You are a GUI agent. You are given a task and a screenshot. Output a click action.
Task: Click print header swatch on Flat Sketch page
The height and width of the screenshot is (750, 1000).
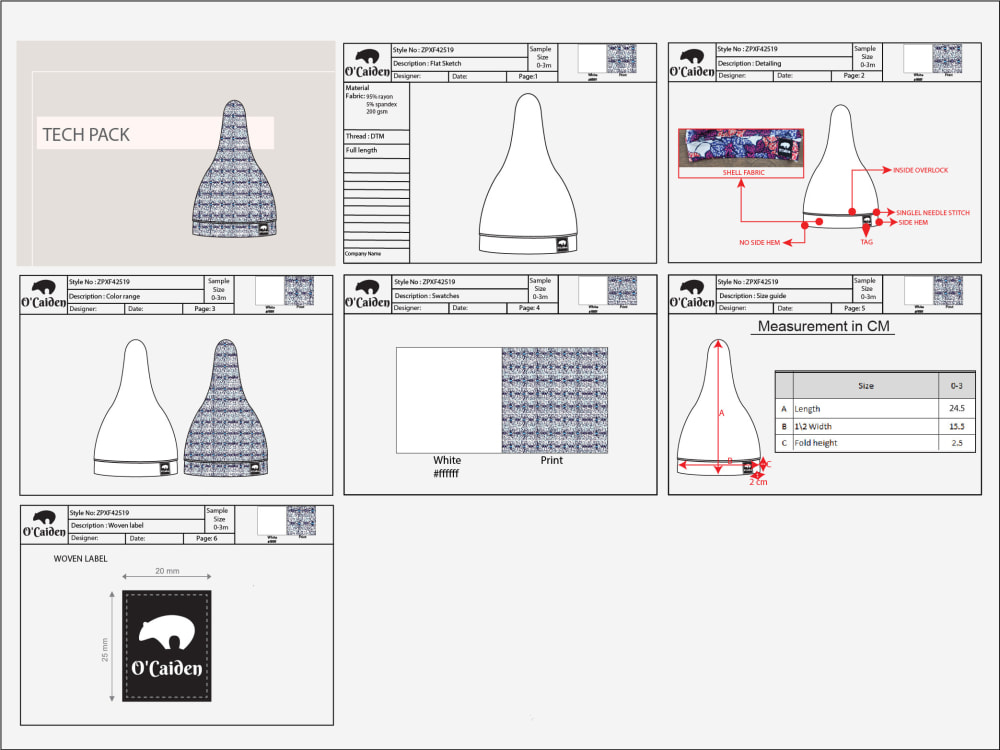point(622,59)
